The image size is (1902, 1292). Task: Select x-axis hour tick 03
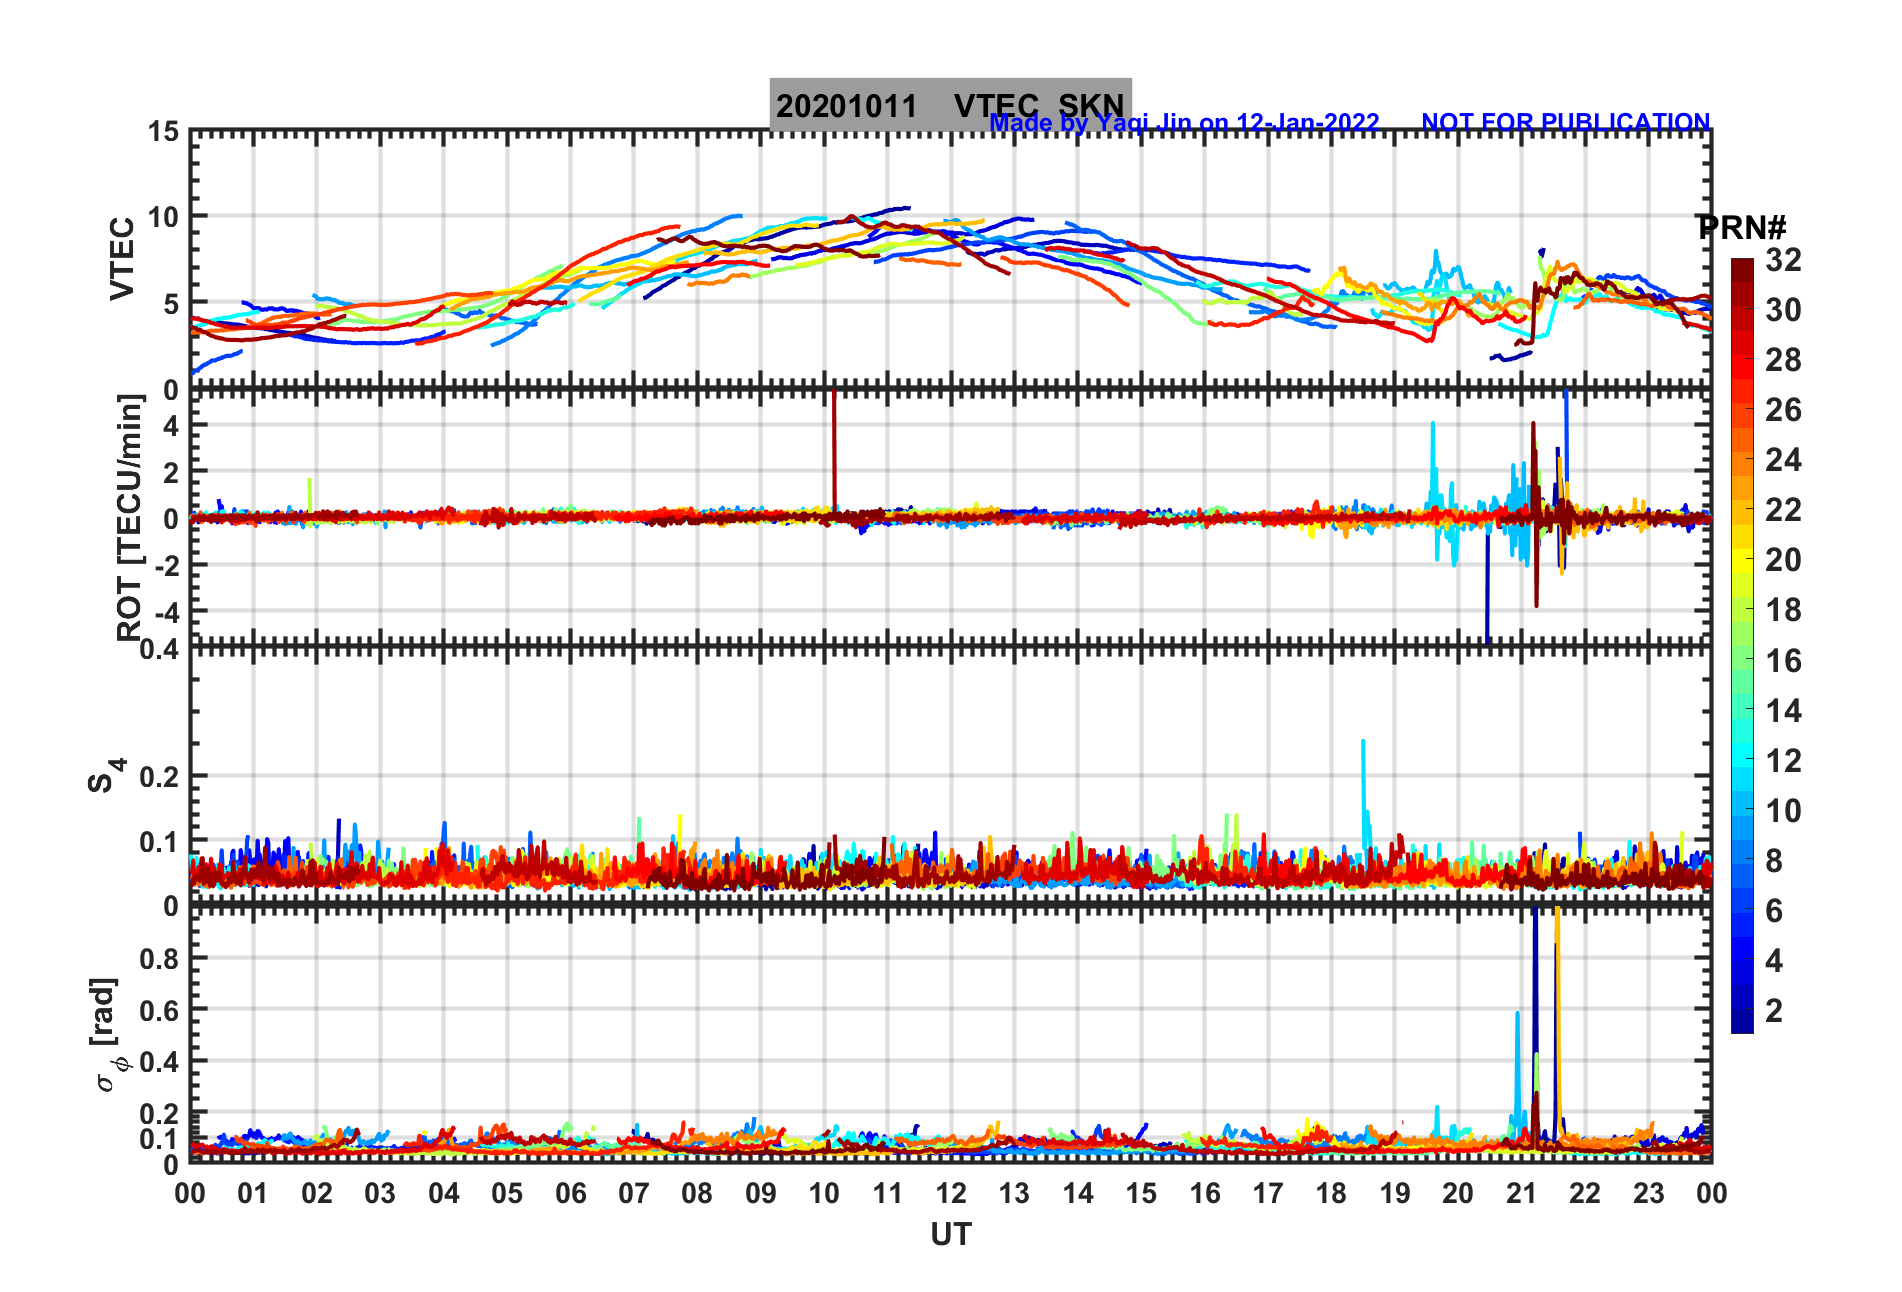pyautogui.click(x=380, y=1193)
